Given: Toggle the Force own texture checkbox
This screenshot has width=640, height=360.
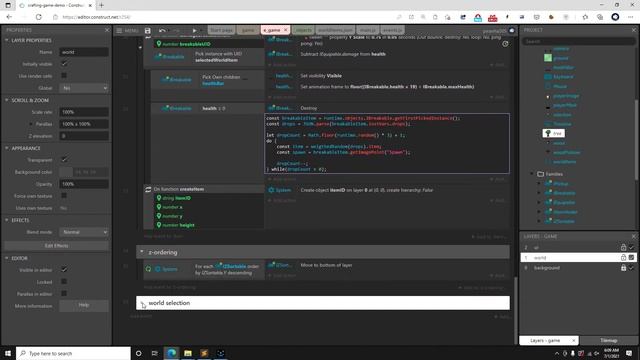Looking at the screenshot, I should click(x=64, y=196).
